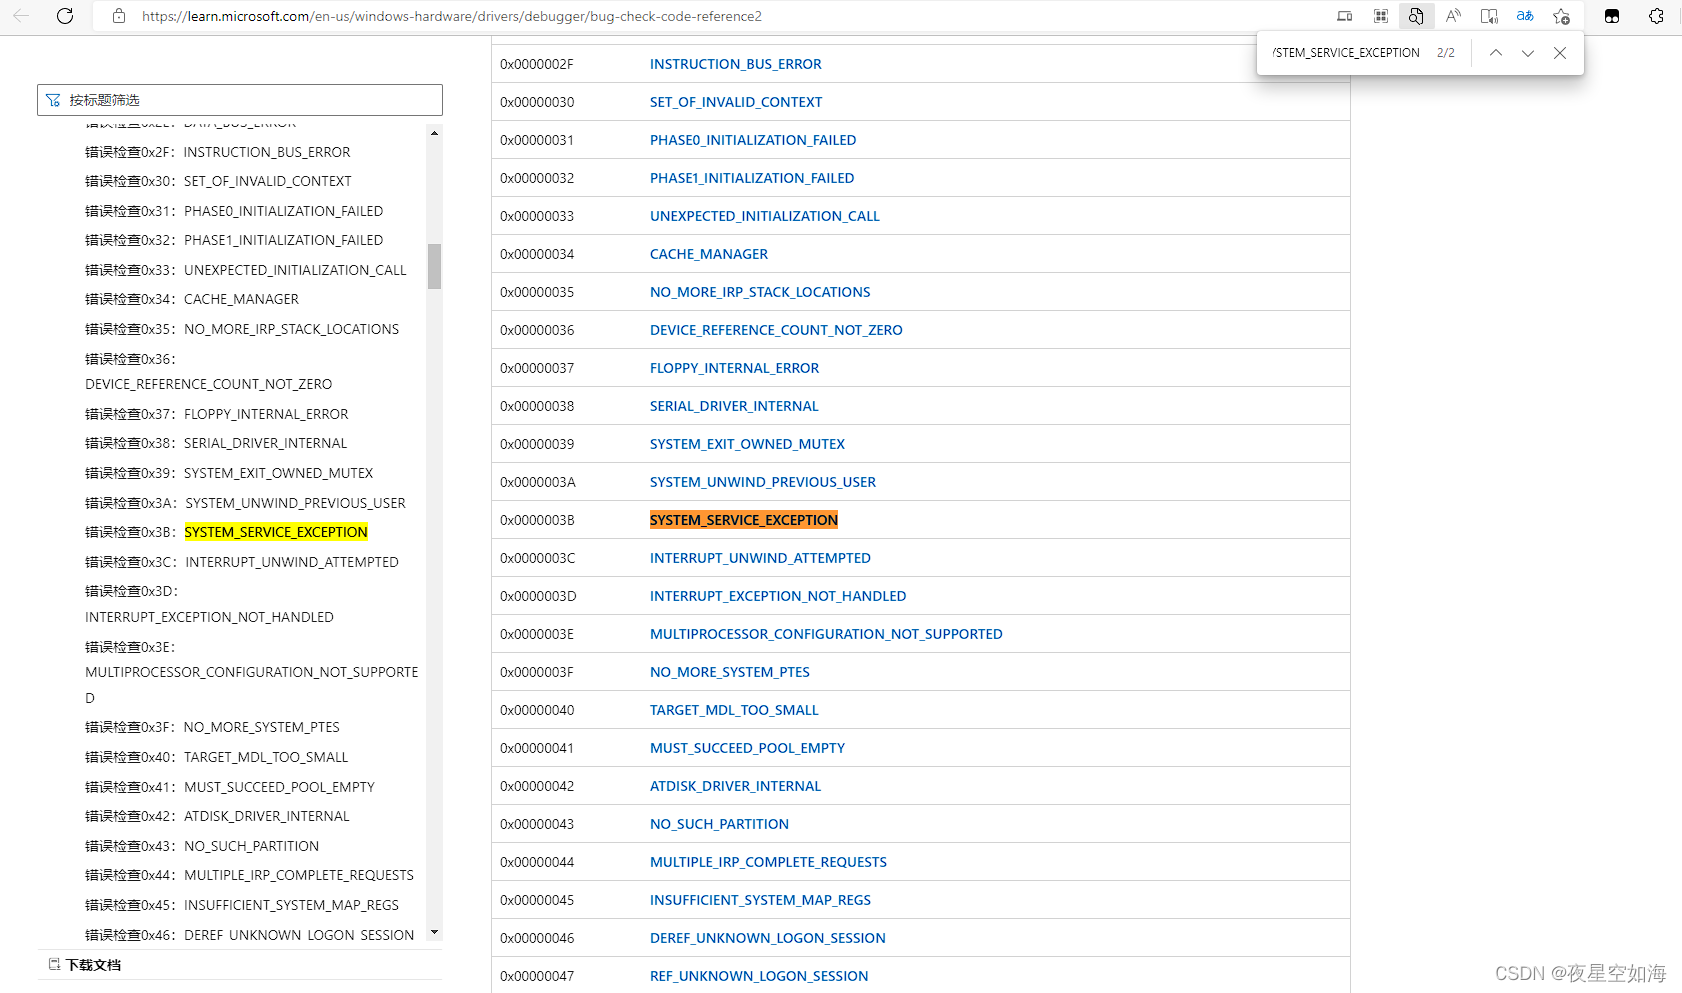Open the Extensions puzzle icon

(x=1656, y=16)
